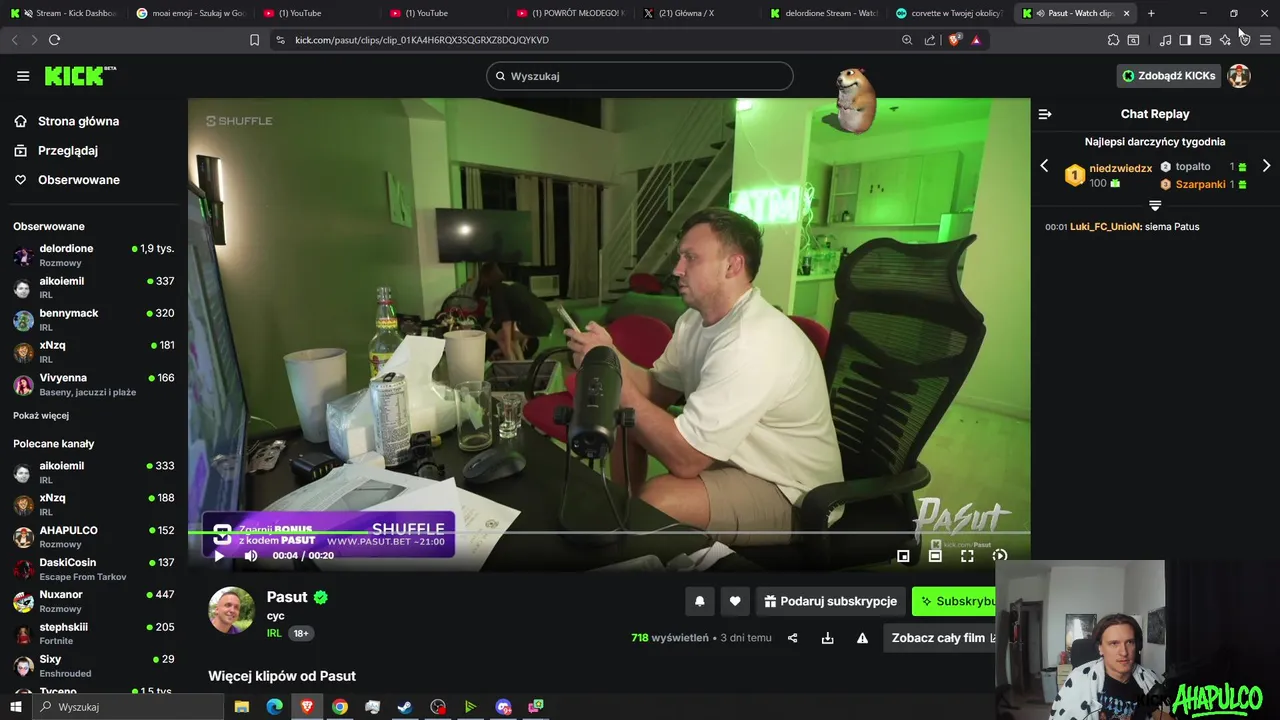
Task: Open delordione followed channel
Action: (94, 255)
